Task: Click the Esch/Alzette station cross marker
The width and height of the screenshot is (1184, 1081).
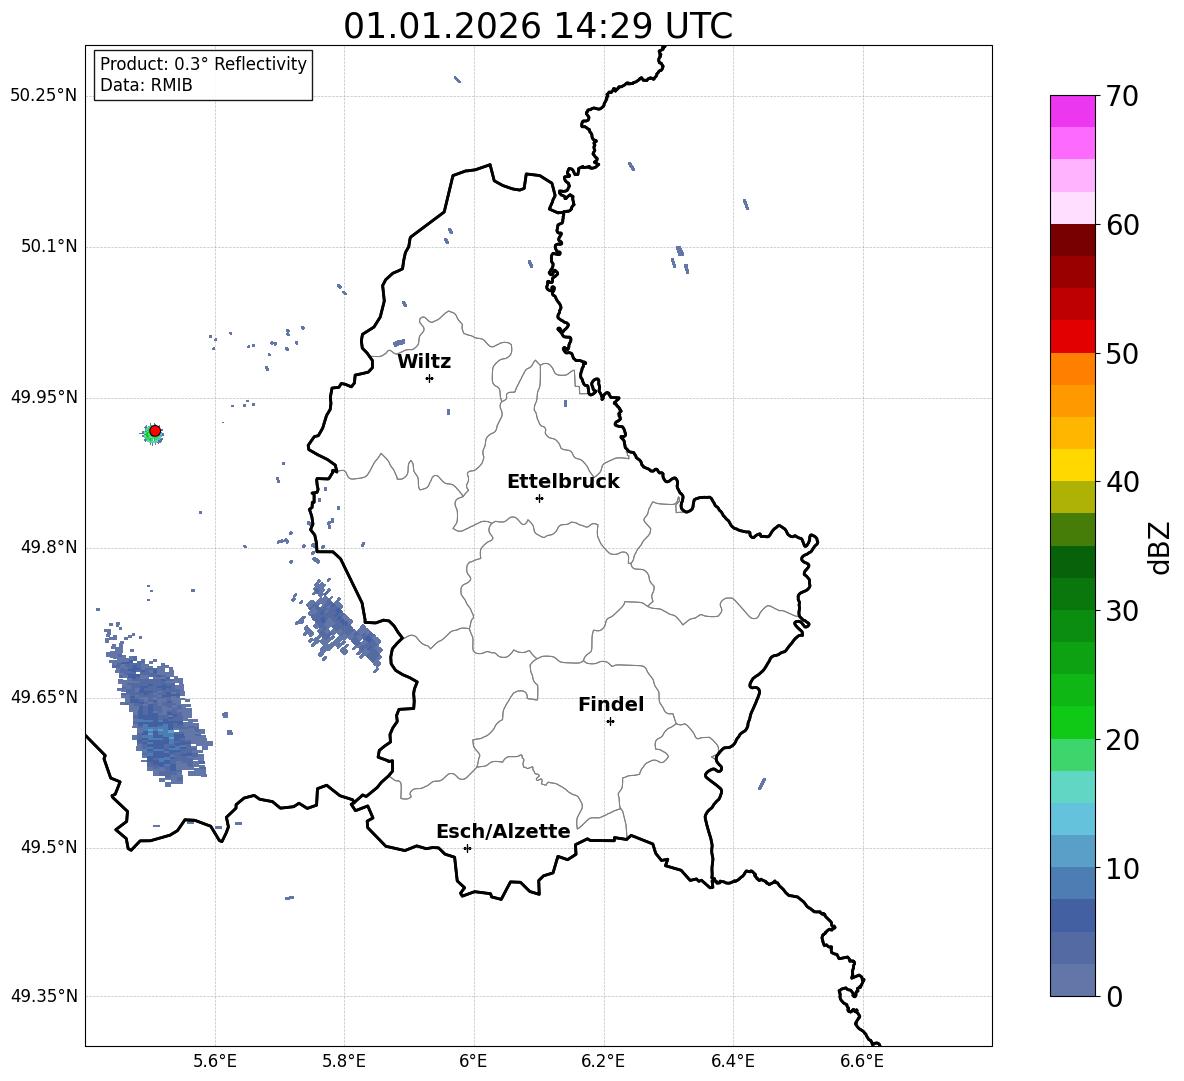Action: 467,848
